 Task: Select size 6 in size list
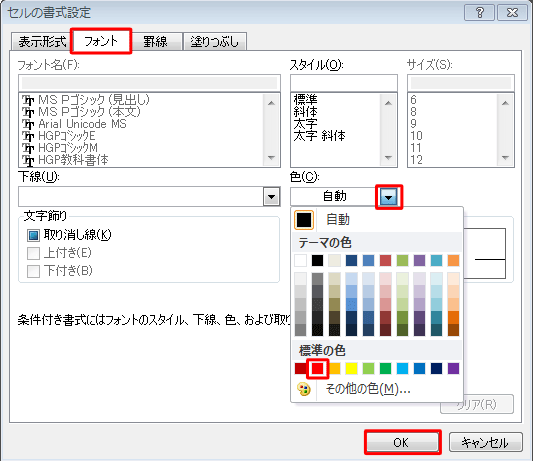[x=413, y=100]
